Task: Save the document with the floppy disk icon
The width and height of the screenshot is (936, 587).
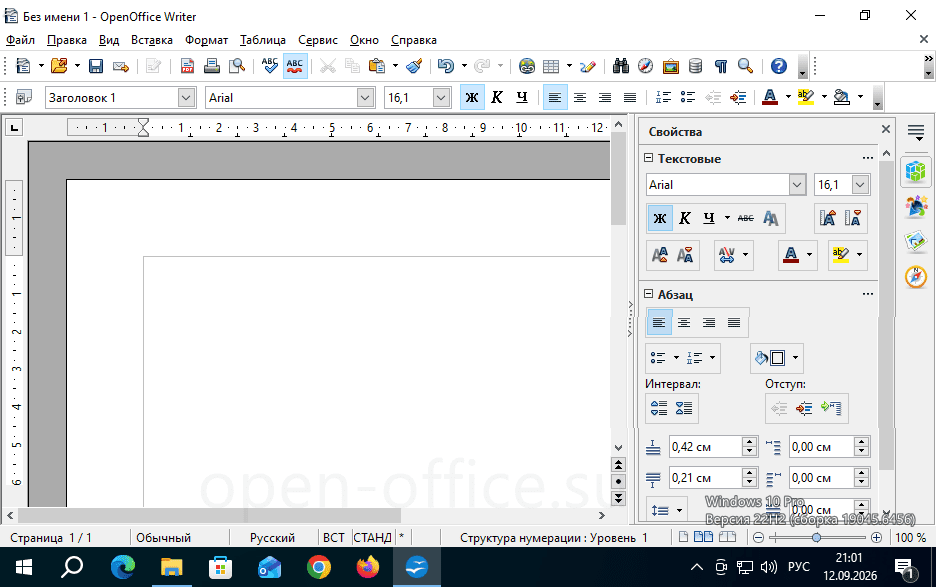Action: pyautogui.click(x=96, y=66)
